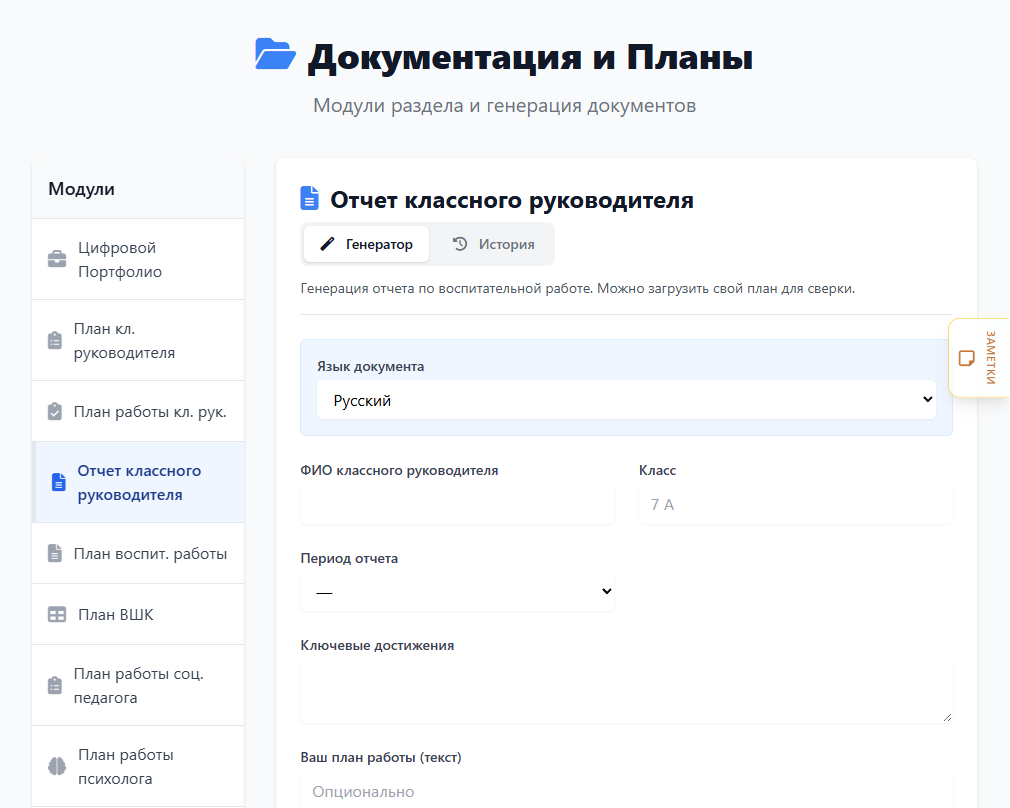Click the Документация и Планы page title
The image size is (1010, 808).
point(530,57)
